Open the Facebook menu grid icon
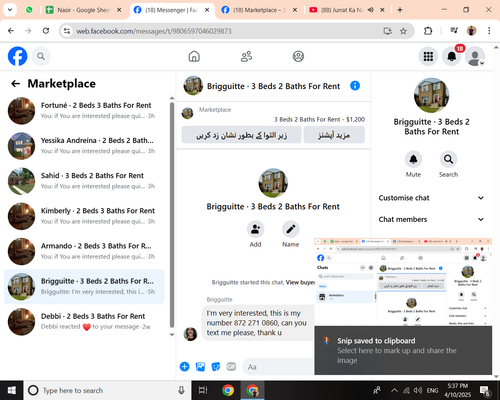500x400 pixels. click(428, 56)
